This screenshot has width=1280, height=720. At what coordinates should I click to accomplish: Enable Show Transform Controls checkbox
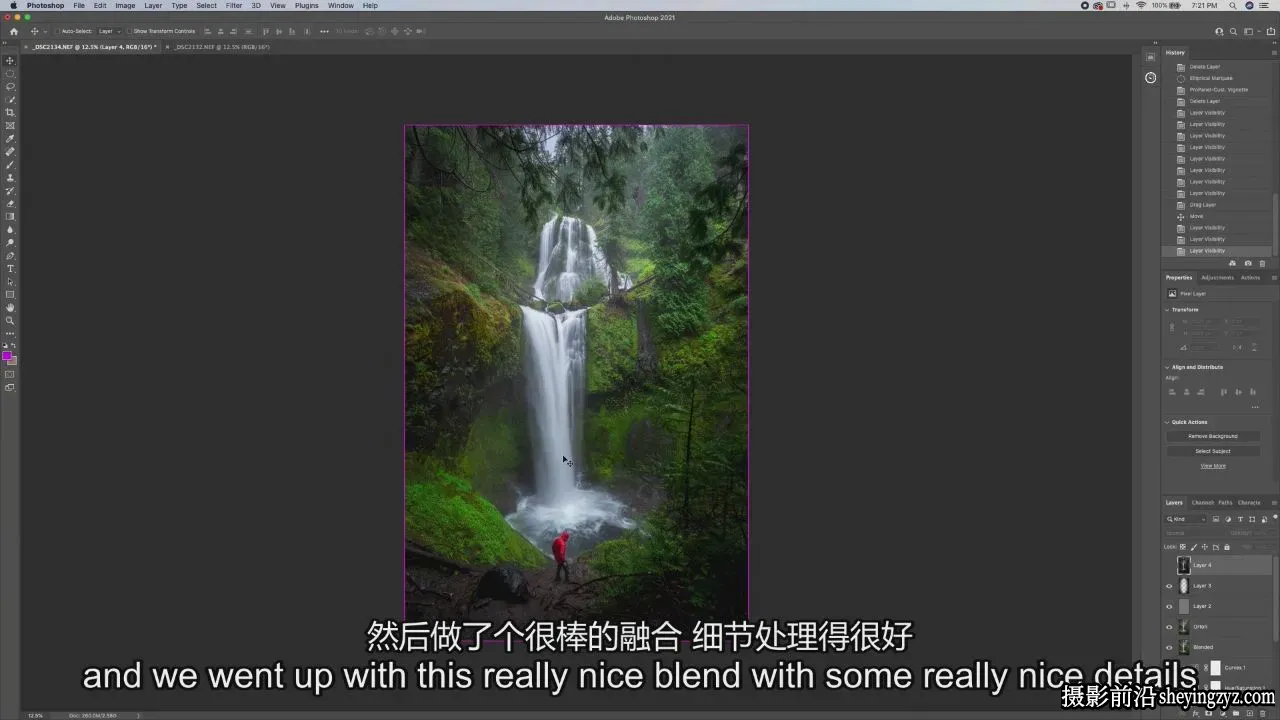tap(130, 31)
